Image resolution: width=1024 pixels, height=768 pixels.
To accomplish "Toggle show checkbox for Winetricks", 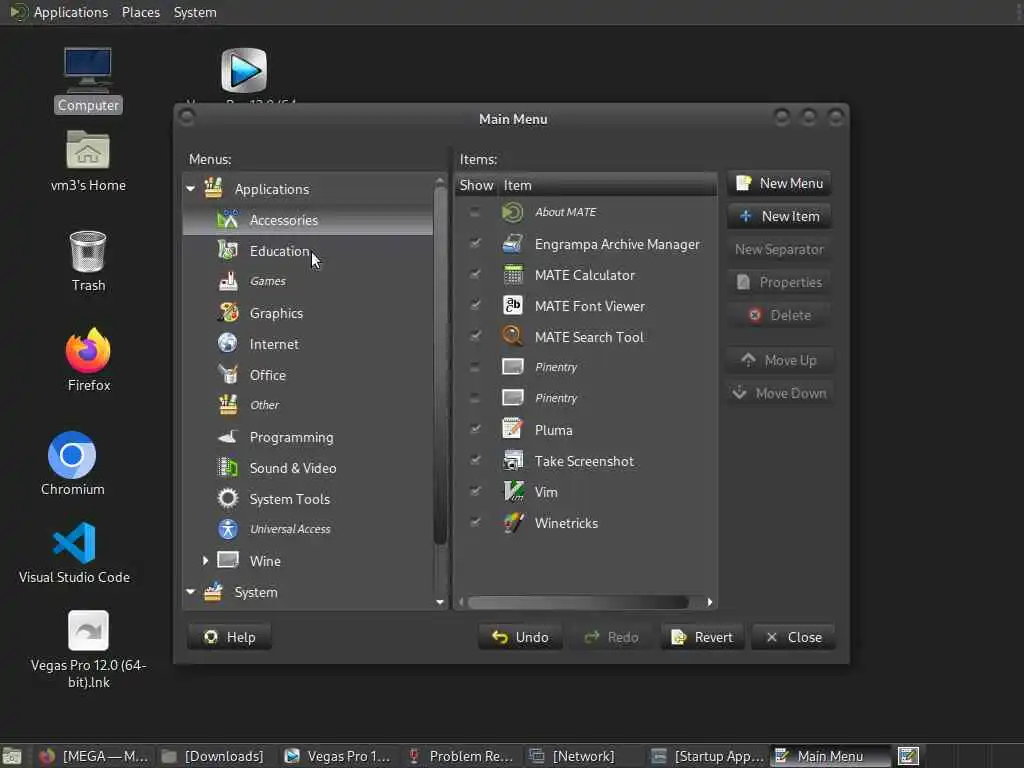I will (x=475, y=523).
